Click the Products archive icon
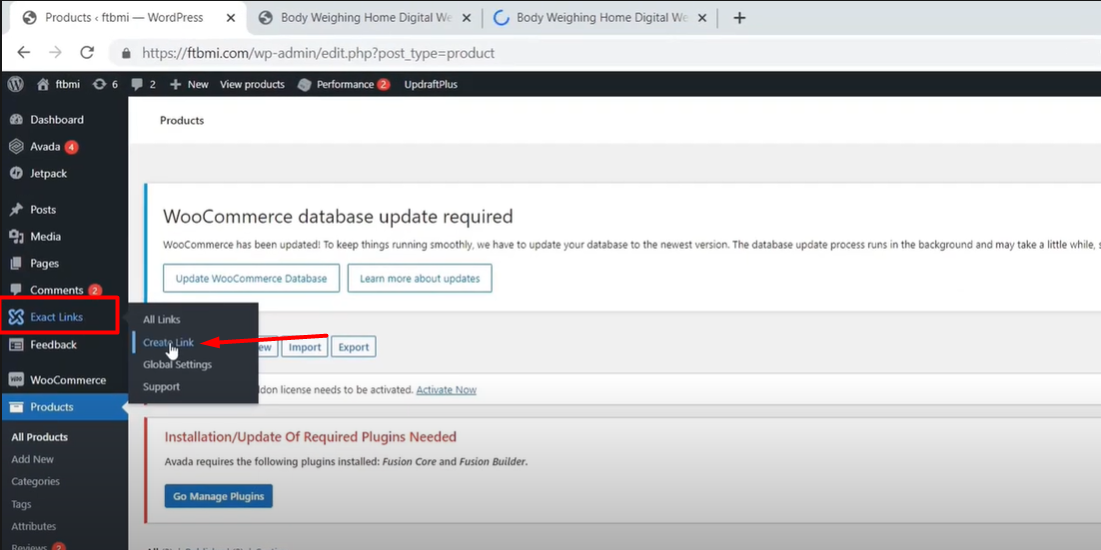The image size is (1101, 550). coord(17,407)
